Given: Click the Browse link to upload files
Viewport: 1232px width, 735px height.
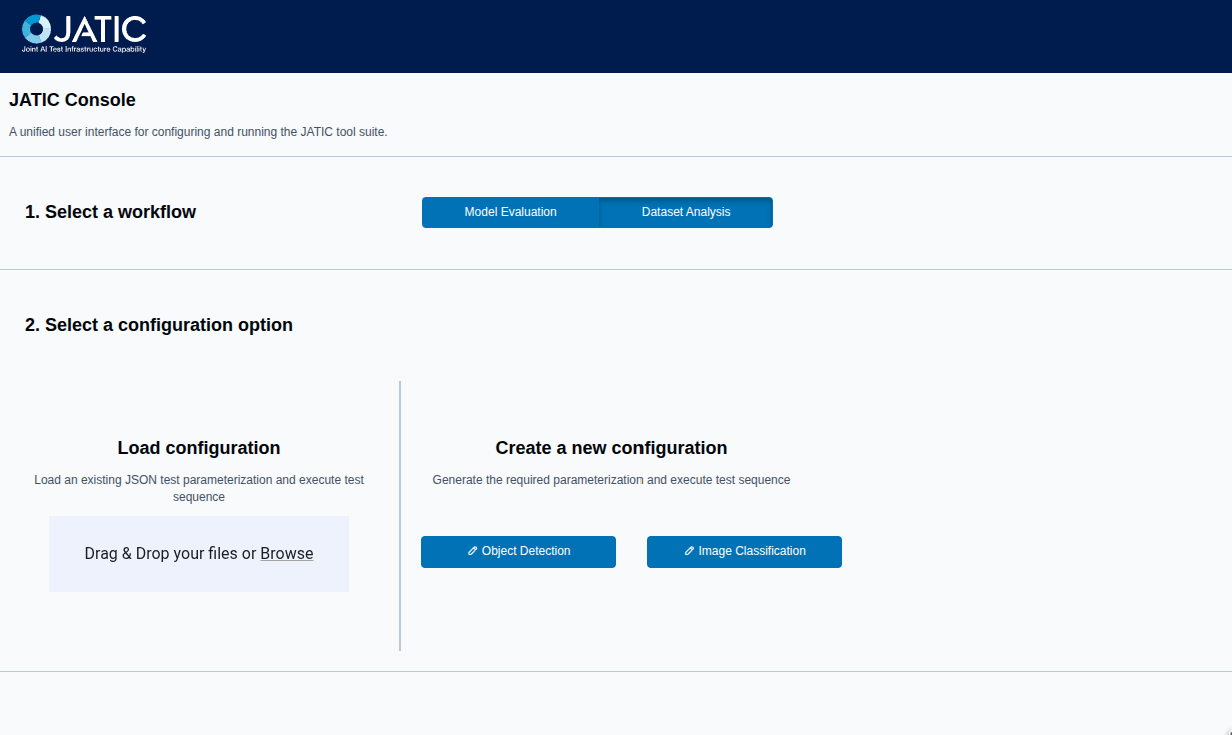Looking at the screenshot, I should 287,553.
